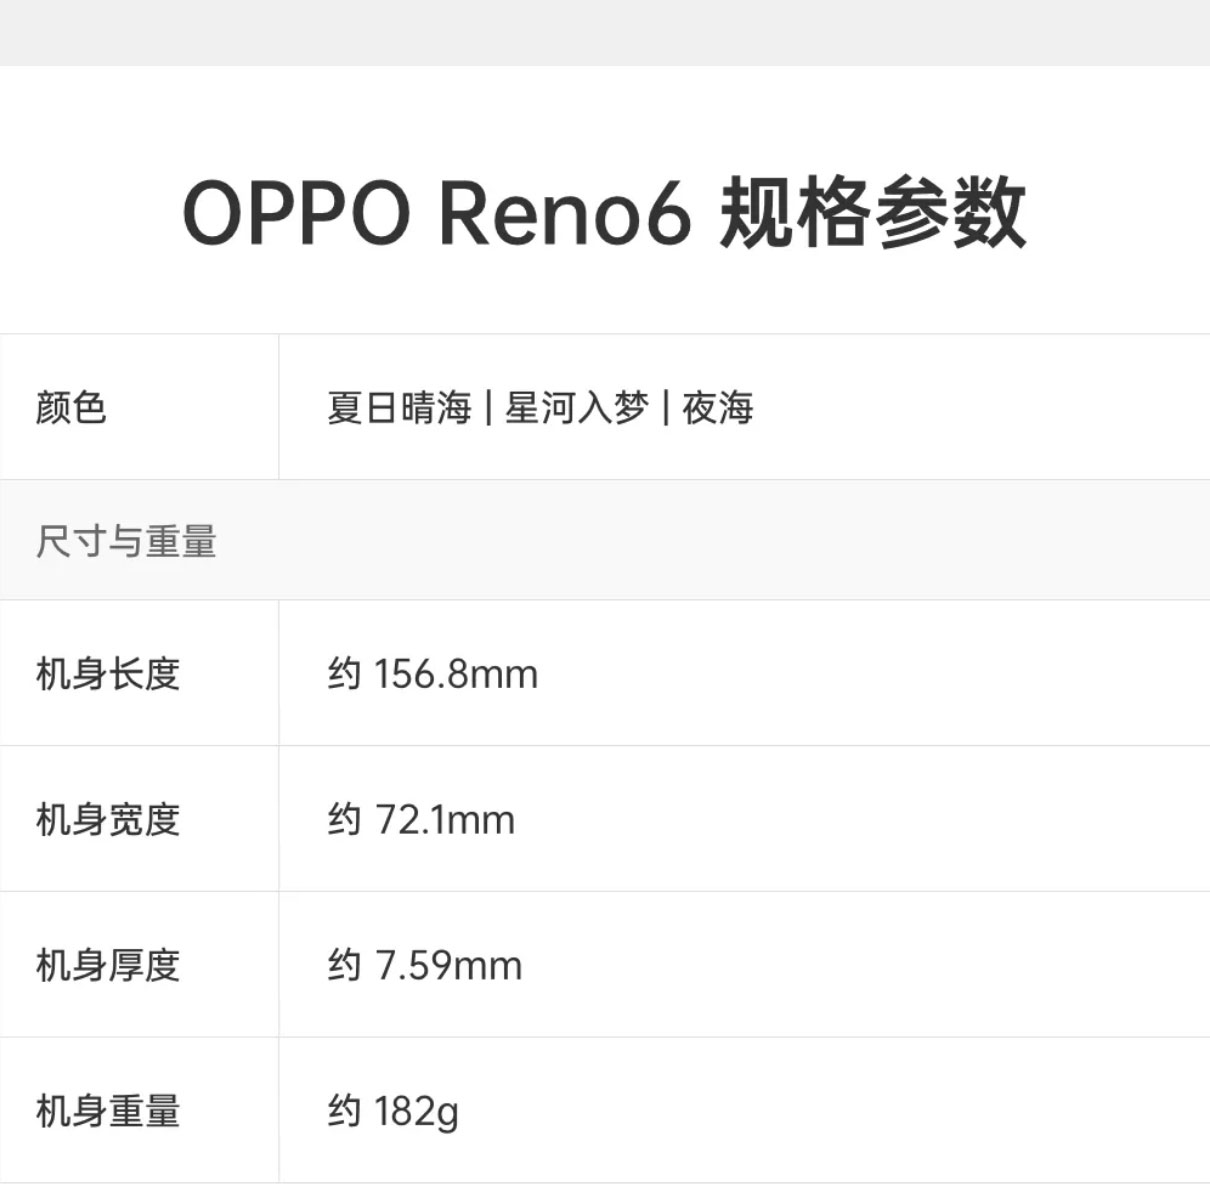1210x1184 pixels.
Task: Click the 约 7.59mm thickness value
Action: point(425,966)
